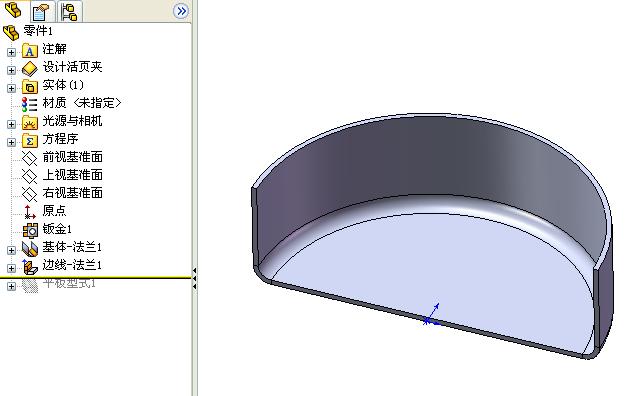This screenshot has height=396, width=633.
Task: Switch to the PropertyManager tab
Action: [x=41, y=12]
